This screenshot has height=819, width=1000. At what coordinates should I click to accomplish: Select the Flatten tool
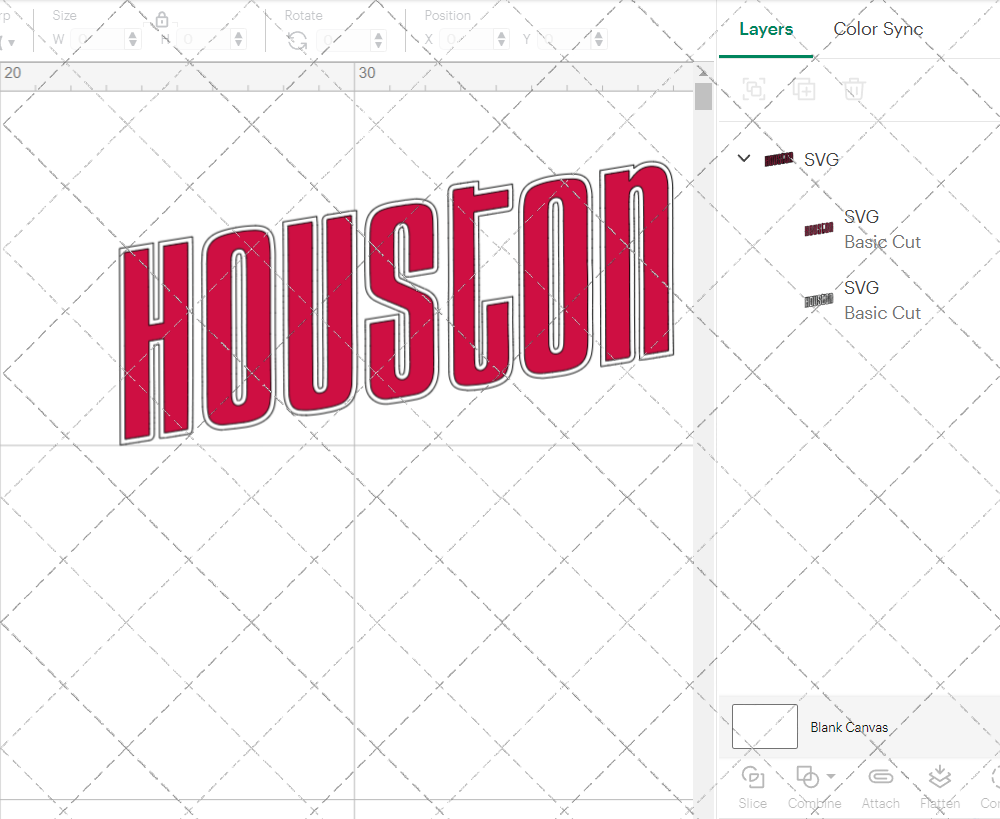point(939,787)
